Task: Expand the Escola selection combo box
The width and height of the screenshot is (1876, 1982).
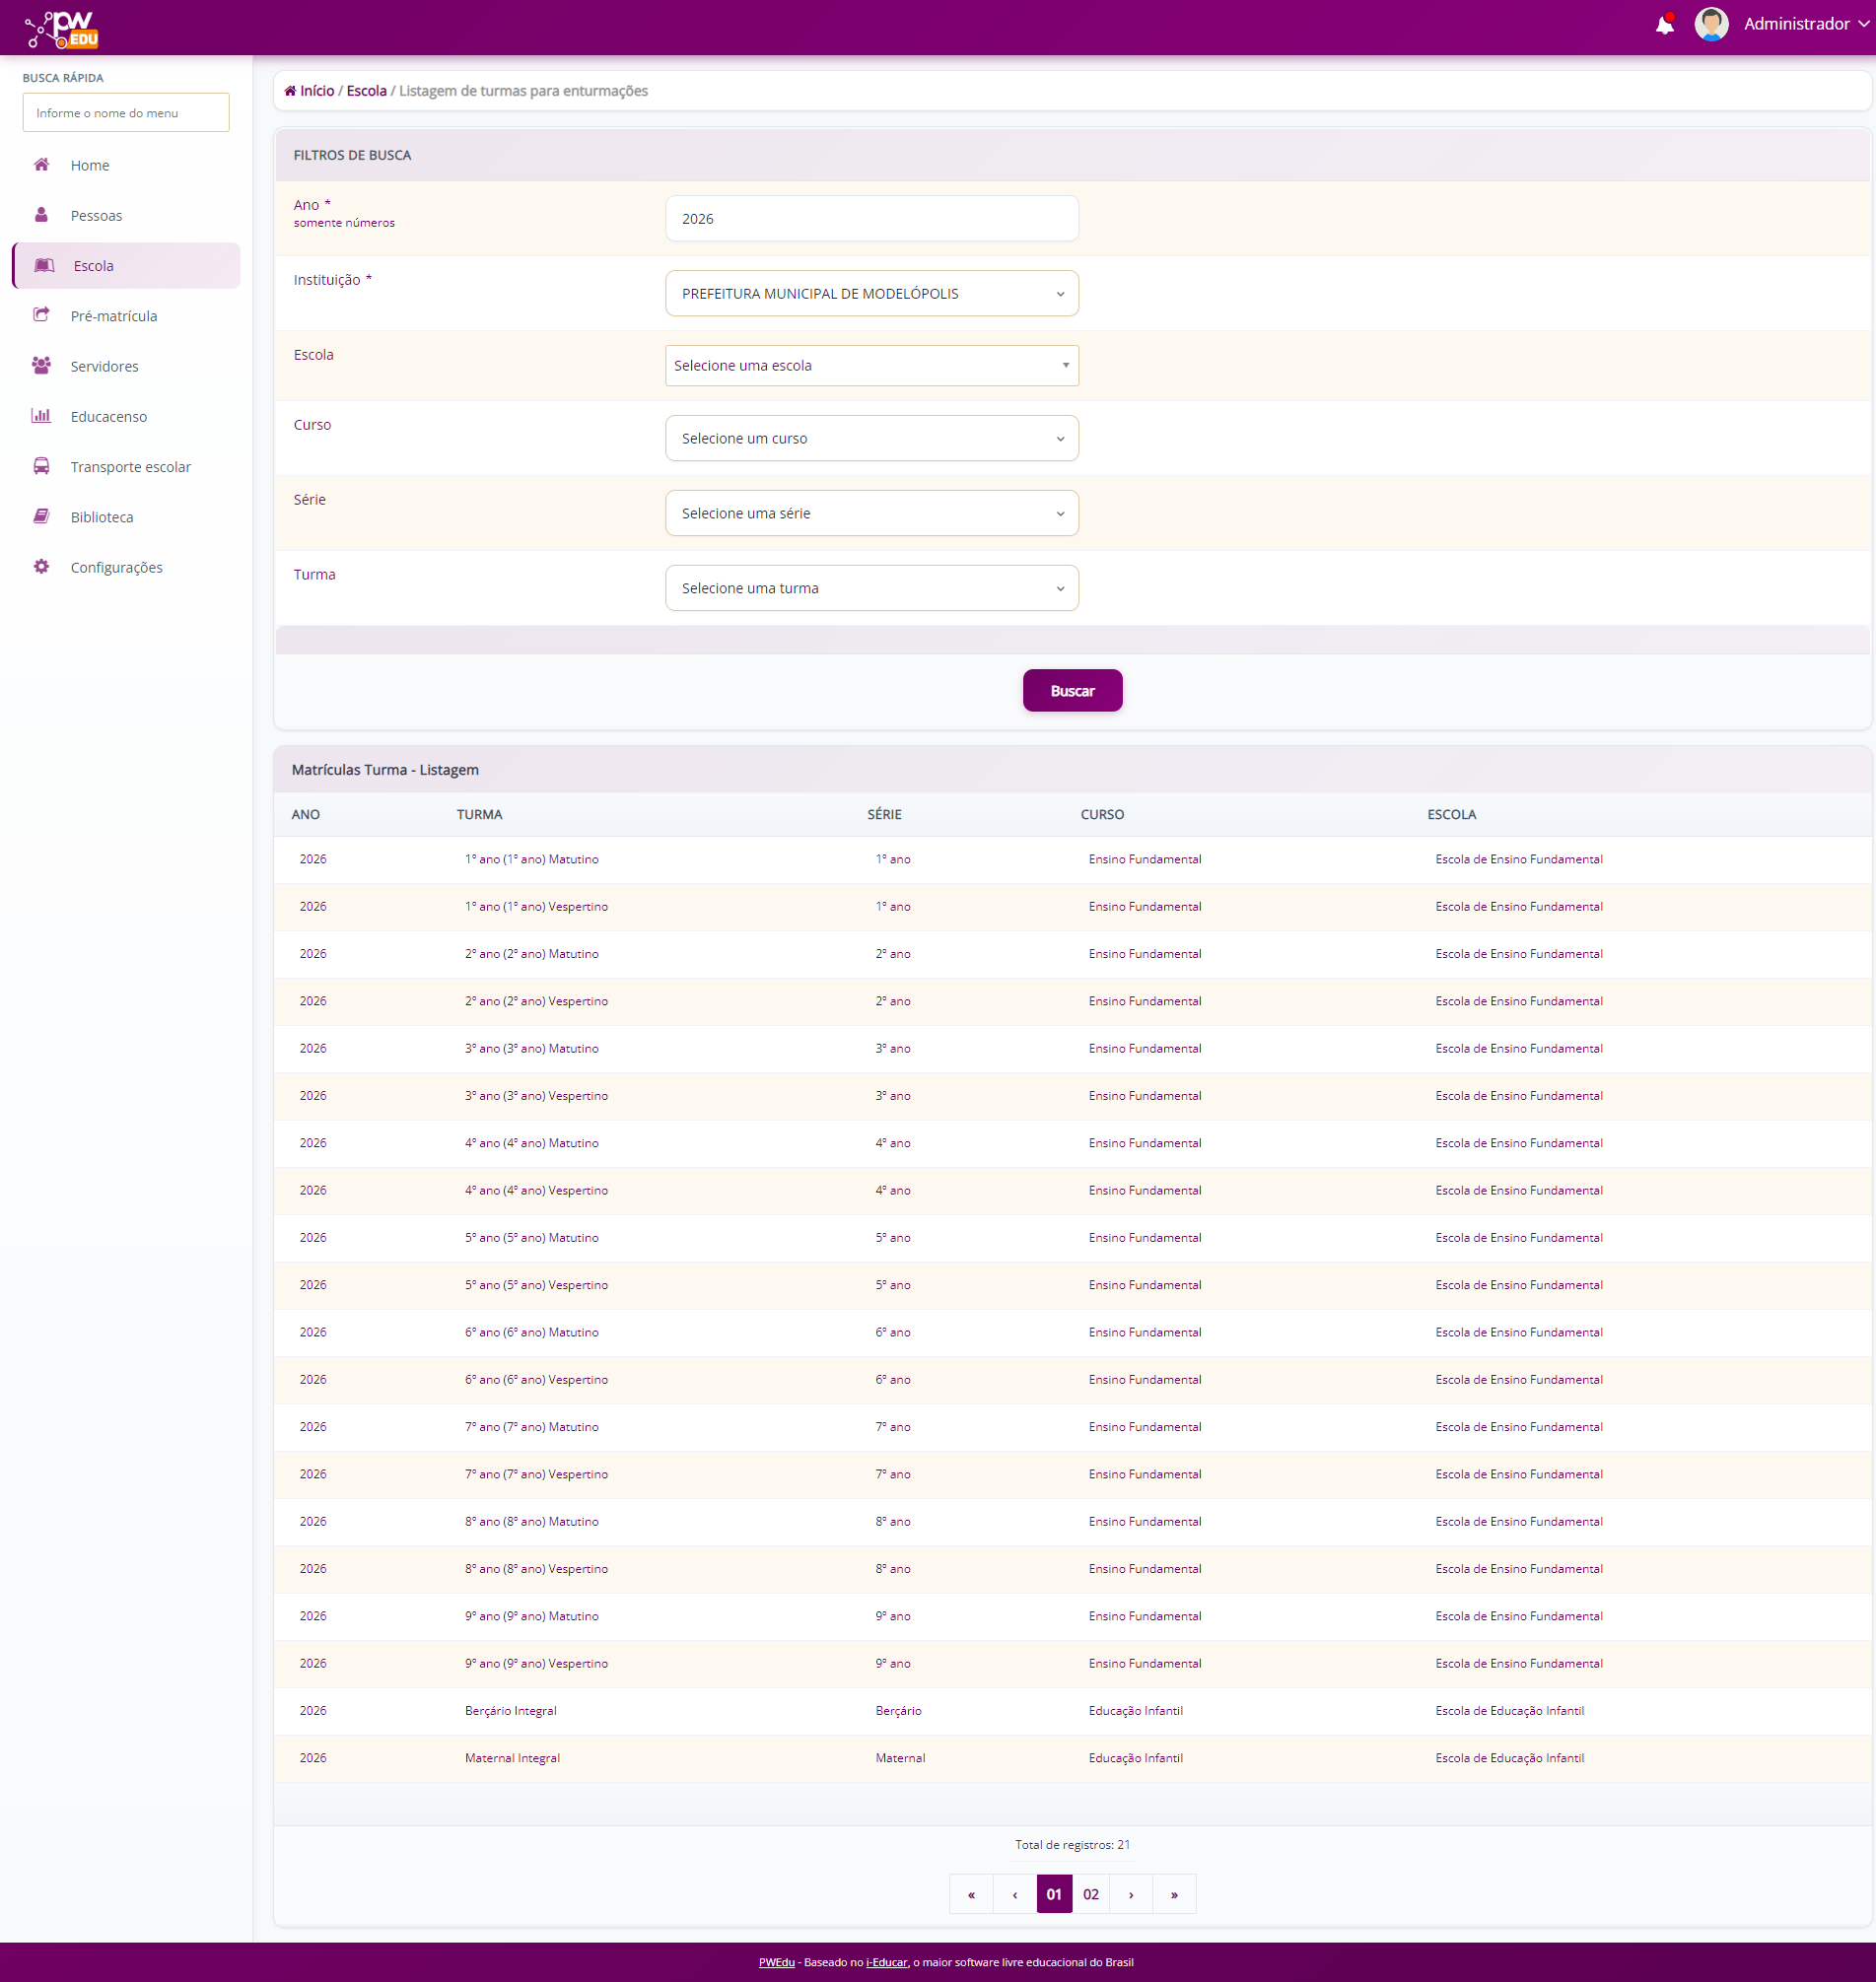Action: [x=871, y=366]
